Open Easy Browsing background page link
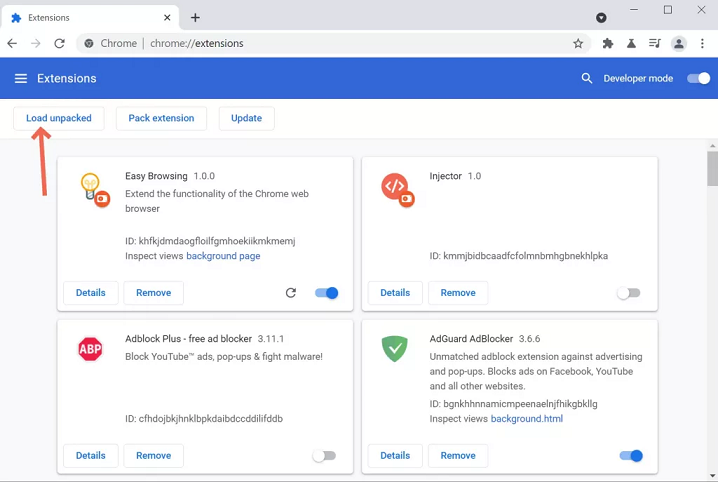This screenshot has width=718, height=482. (x=223, y=256)
